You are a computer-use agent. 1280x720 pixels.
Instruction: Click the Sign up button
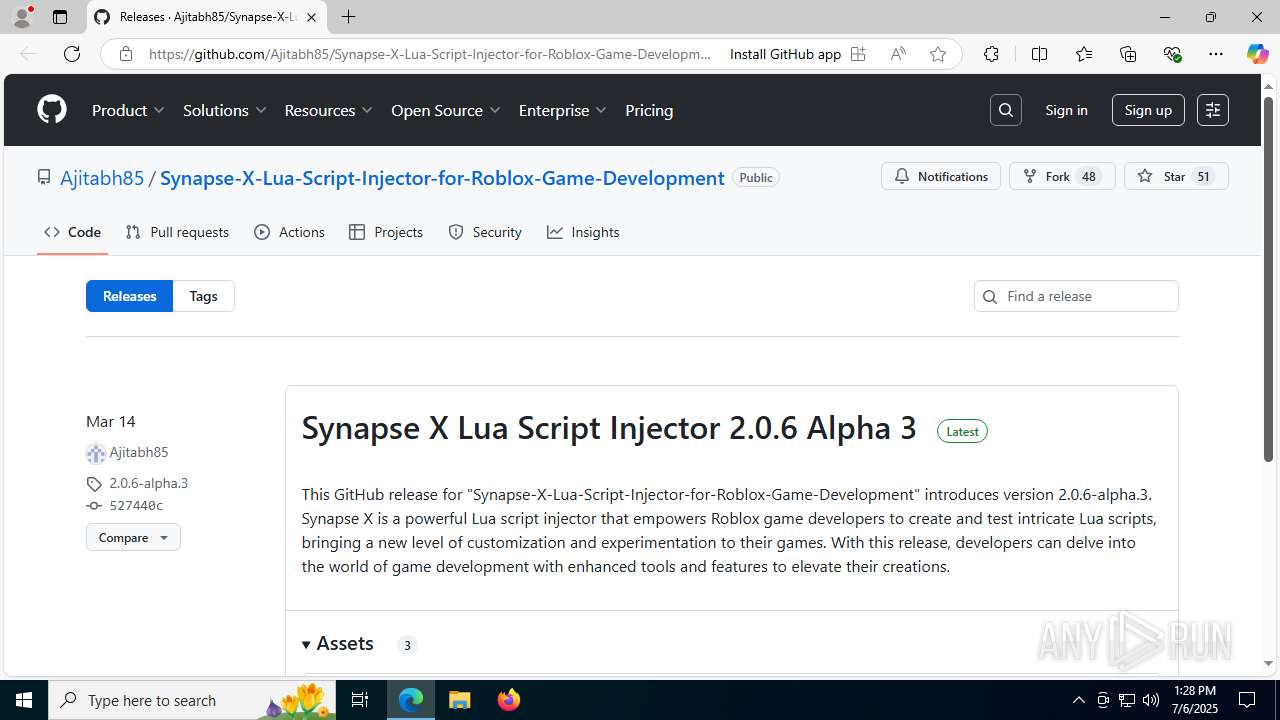[1148, 110]
